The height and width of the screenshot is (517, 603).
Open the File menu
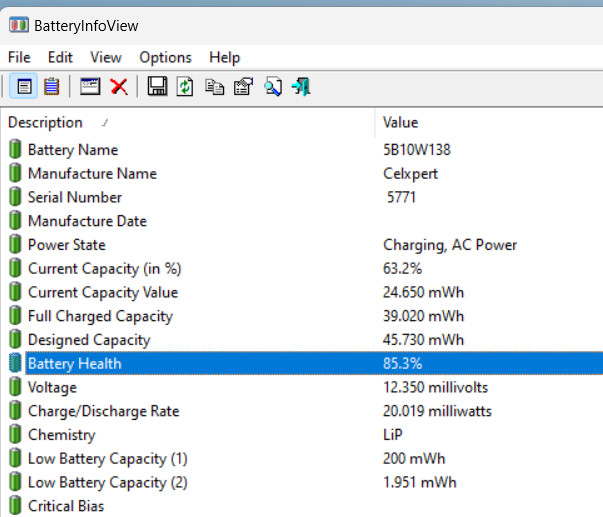click(19, 57)
